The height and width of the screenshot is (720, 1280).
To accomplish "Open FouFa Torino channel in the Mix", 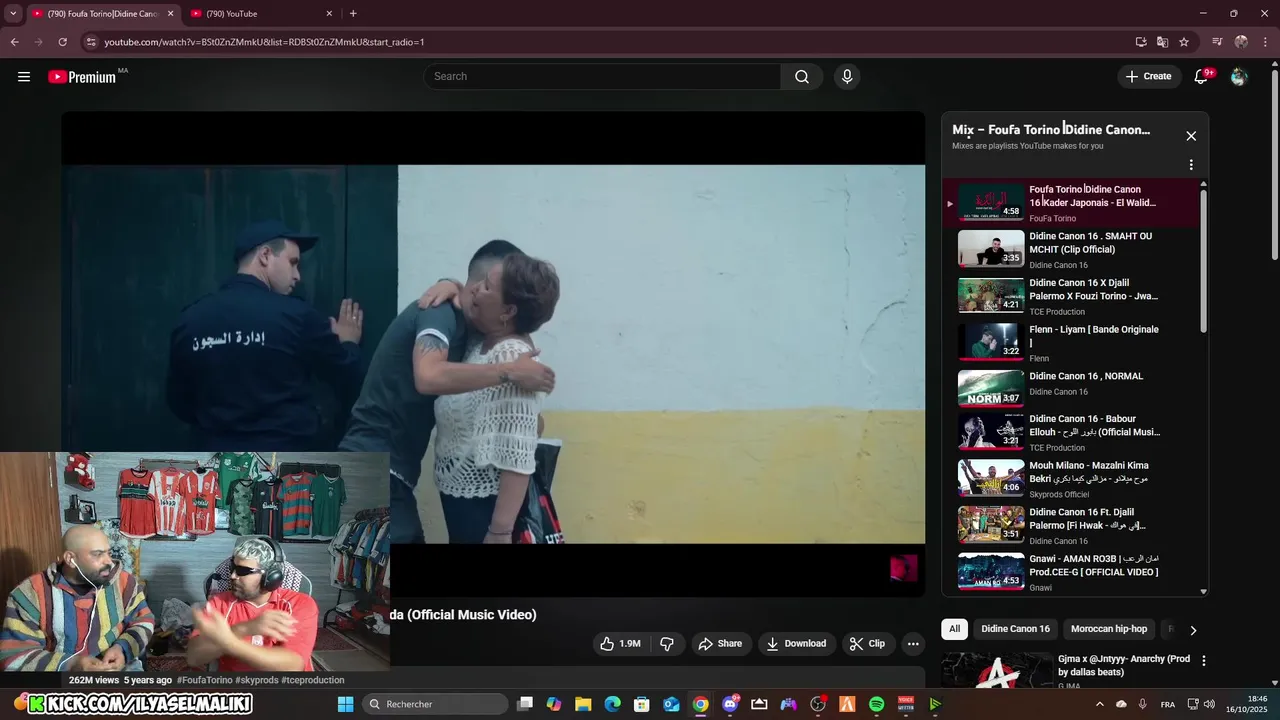I will (x=1052, y=218).
